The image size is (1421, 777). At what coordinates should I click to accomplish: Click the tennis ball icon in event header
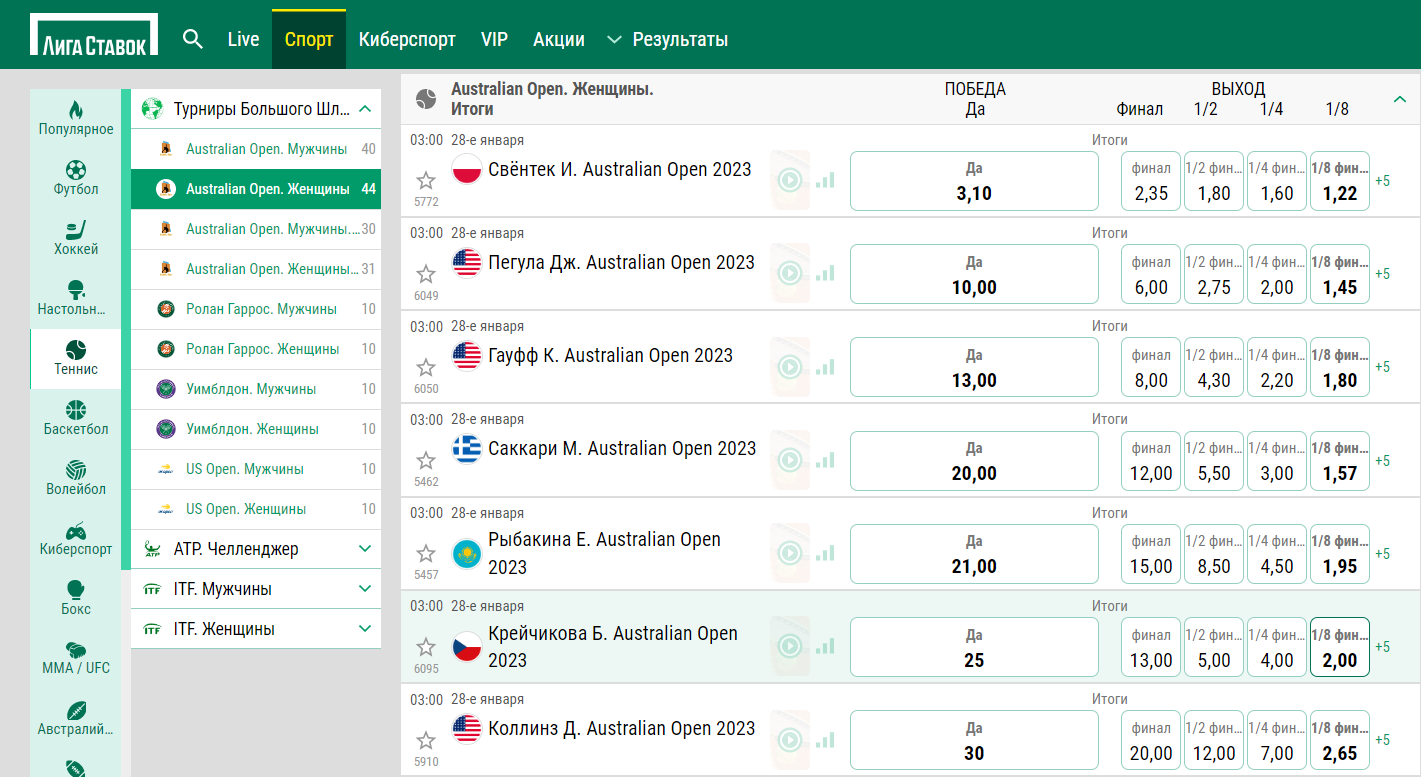point(427,99)
